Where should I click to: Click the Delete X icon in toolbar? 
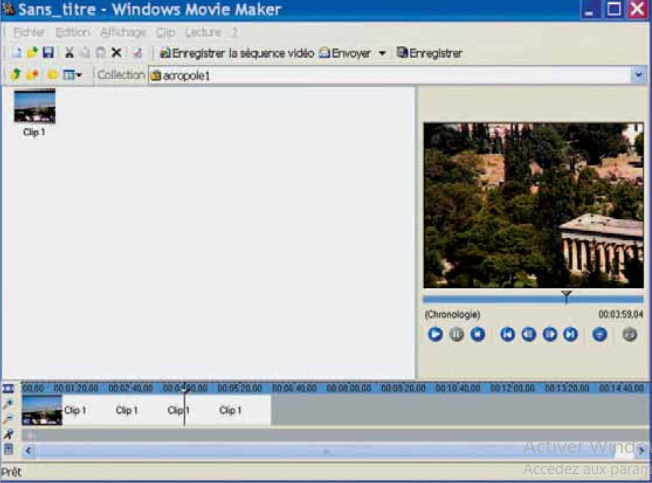click(116, 53)
